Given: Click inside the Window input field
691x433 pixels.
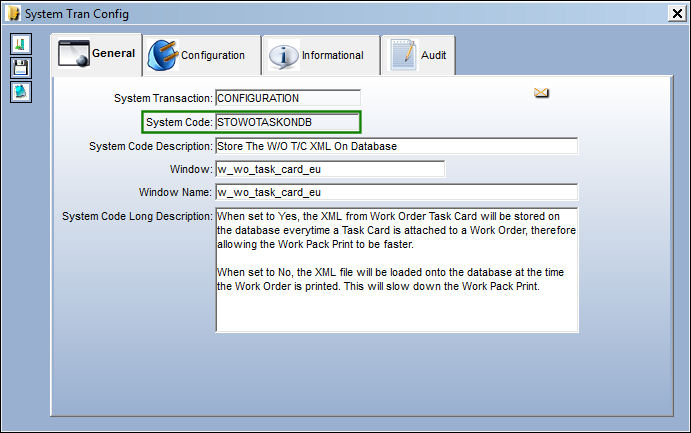Looking at the screenshot, I should (x=330, y=169).
